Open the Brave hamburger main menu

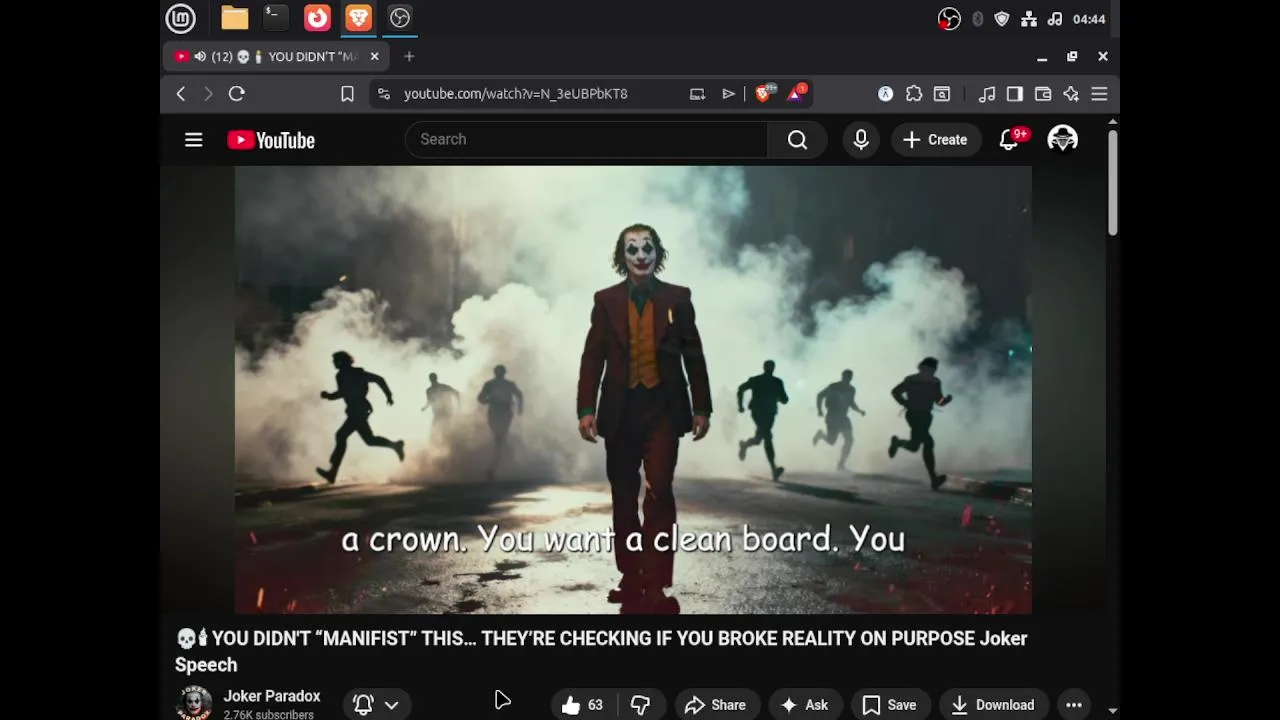point(1099,94)
